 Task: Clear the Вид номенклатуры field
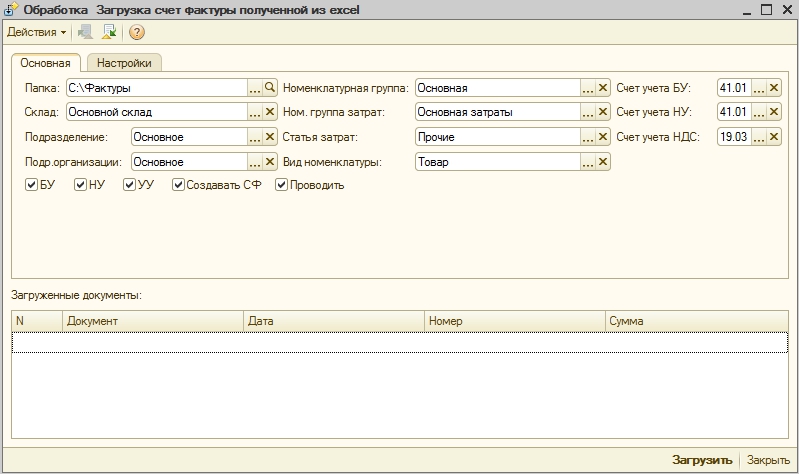[x=603, y=160]
